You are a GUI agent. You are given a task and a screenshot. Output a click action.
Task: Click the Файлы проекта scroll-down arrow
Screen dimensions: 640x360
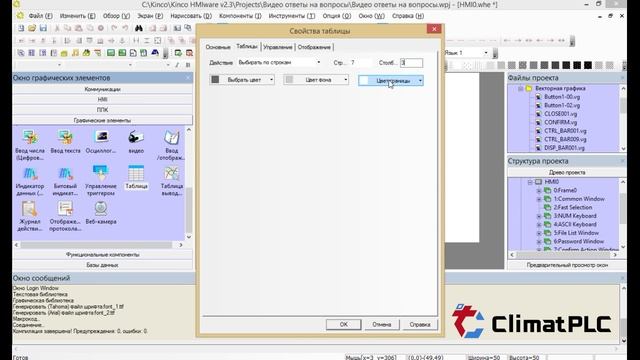click(623, 149)
